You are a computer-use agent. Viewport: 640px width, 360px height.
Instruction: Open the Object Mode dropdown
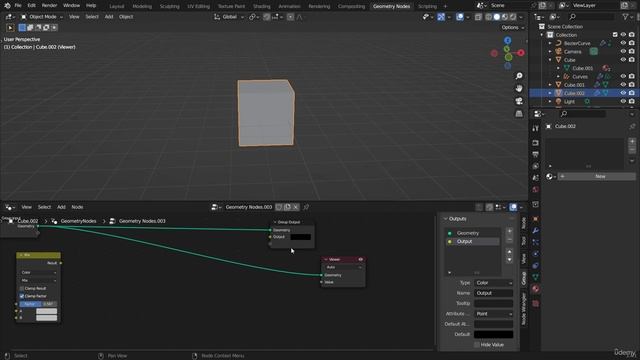[x=42, y=17]
